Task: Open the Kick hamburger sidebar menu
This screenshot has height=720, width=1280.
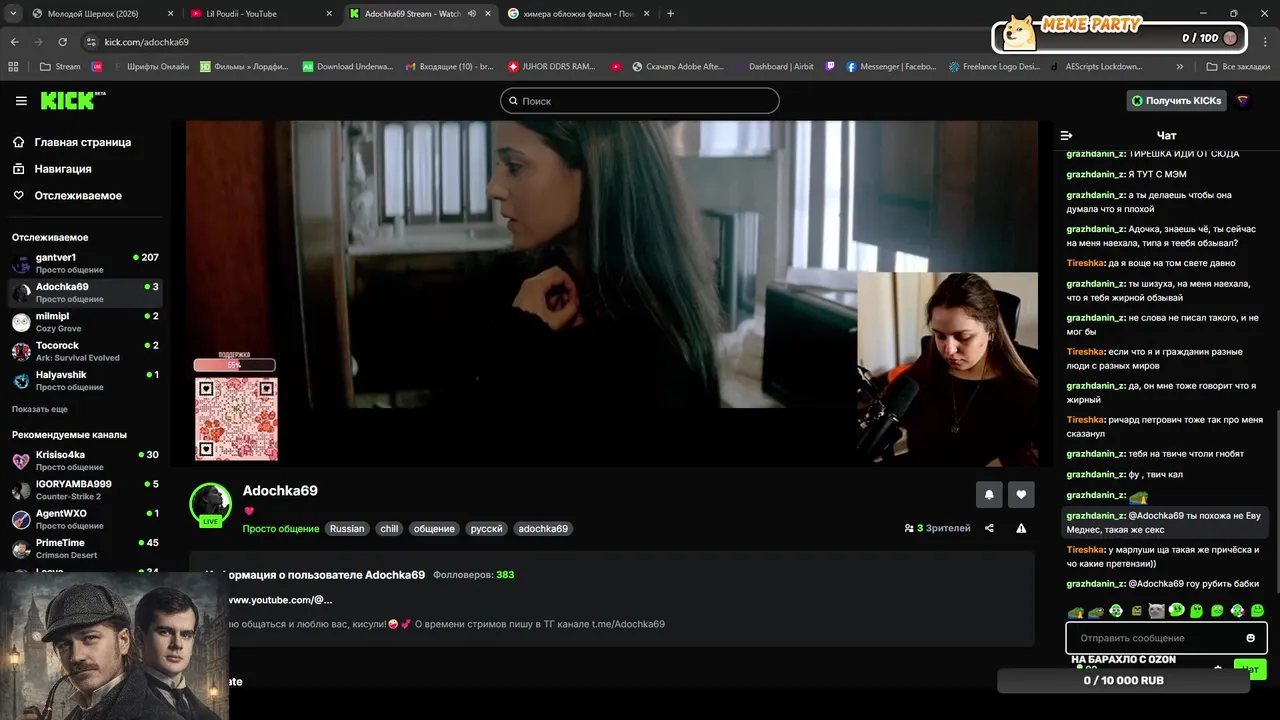Action: coord(21,101)
